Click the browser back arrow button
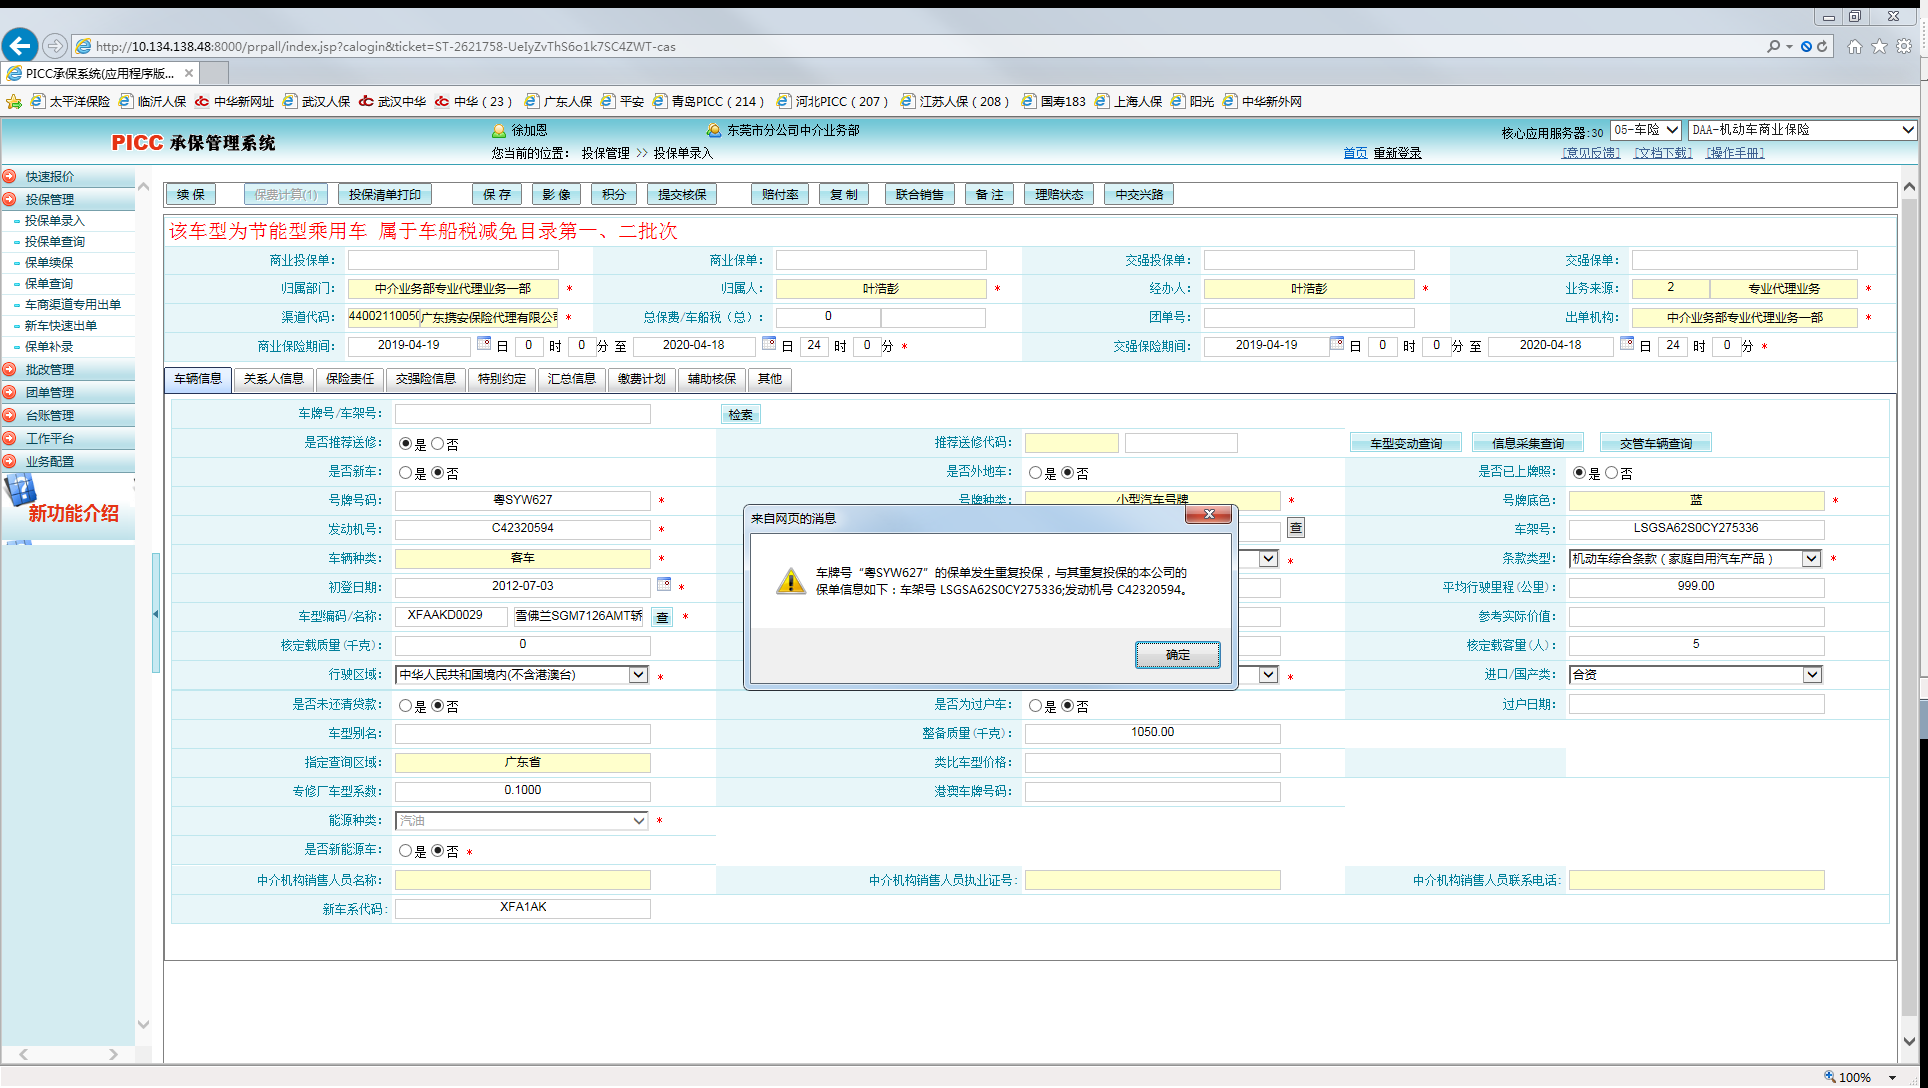This screenshot has height=1088, width=1928. [20, 45]
